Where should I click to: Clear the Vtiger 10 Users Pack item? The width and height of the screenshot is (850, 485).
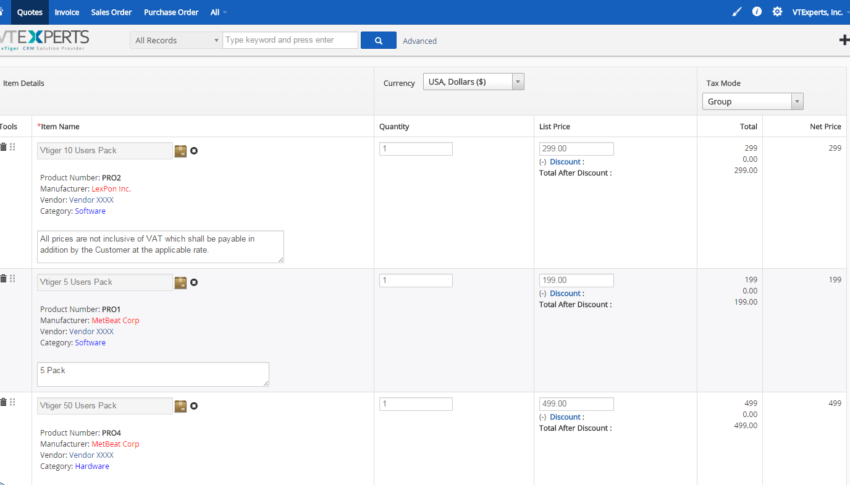(x=194, y=151)
